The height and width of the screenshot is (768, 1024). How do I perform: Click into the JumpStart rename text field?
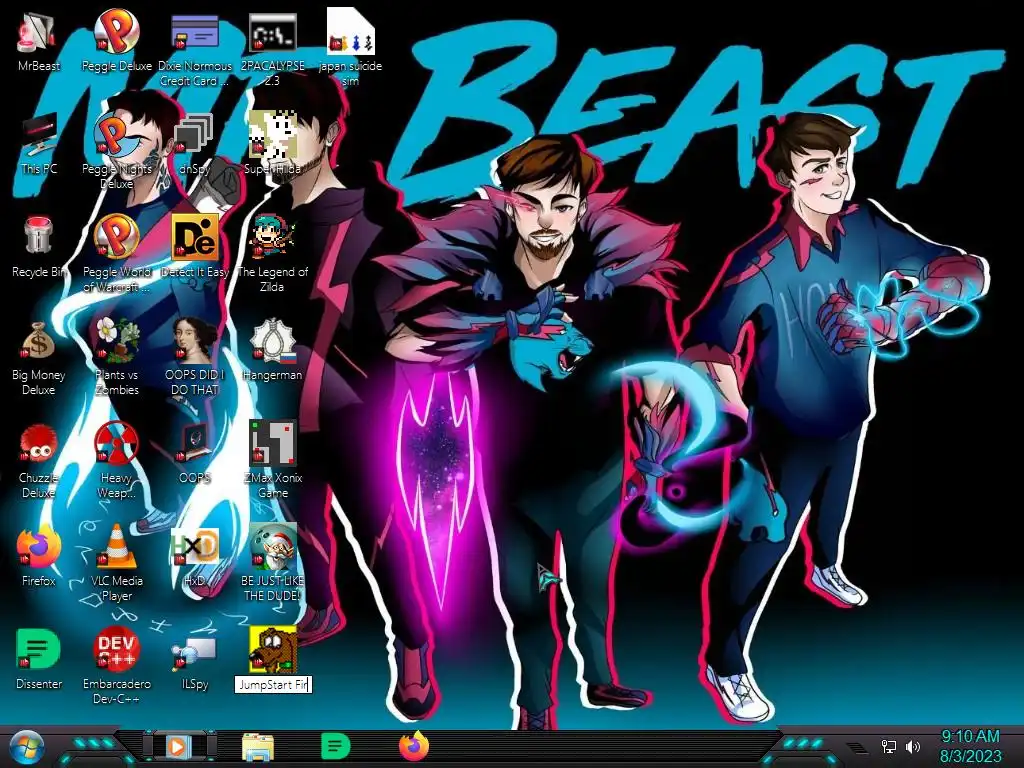[x=273, y=684]
